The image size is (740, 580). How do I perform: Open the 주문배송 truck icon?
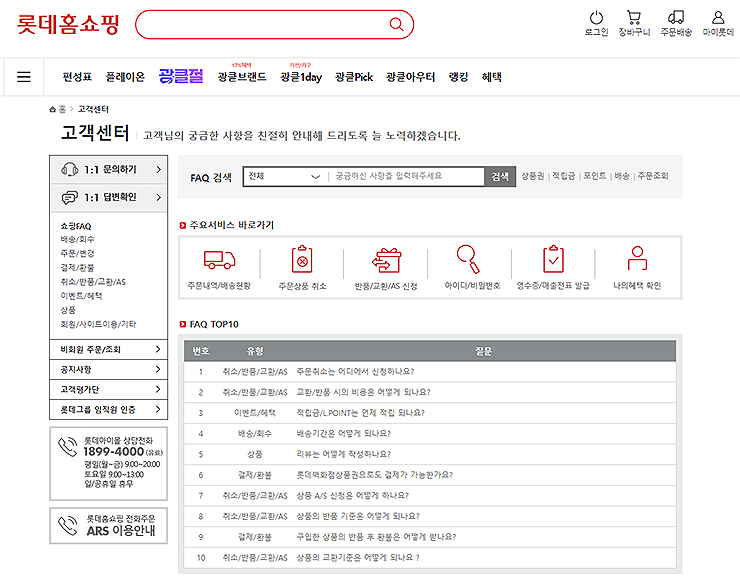676,18
